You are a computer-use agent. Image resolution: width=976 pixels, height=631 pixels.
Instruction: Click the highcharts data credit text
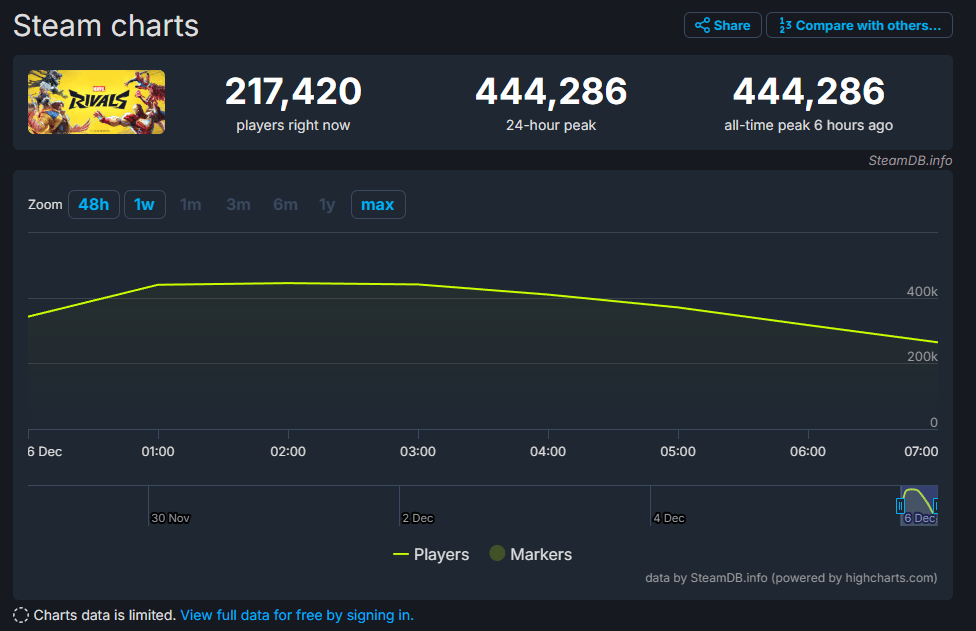pos(791,577)
